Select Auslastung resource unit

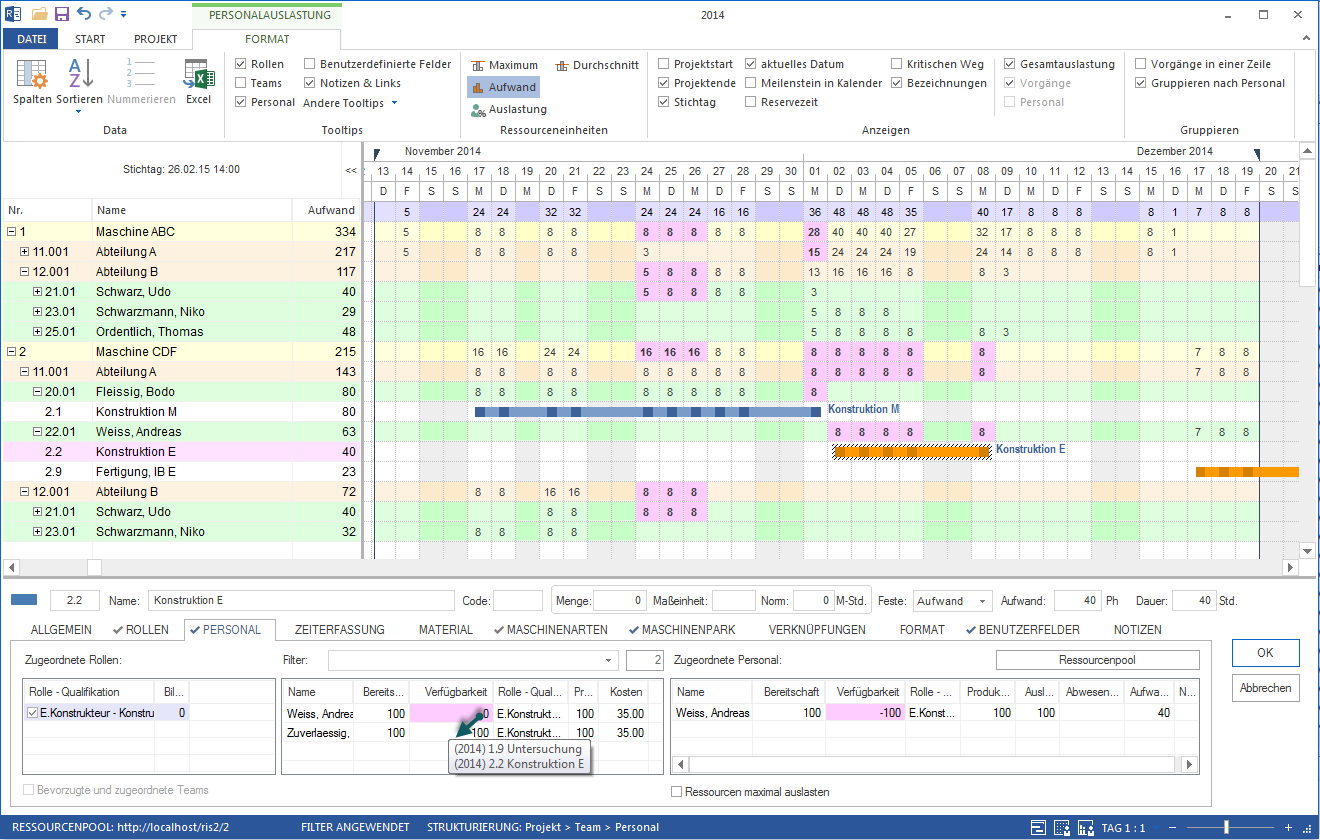pos(508,109)
